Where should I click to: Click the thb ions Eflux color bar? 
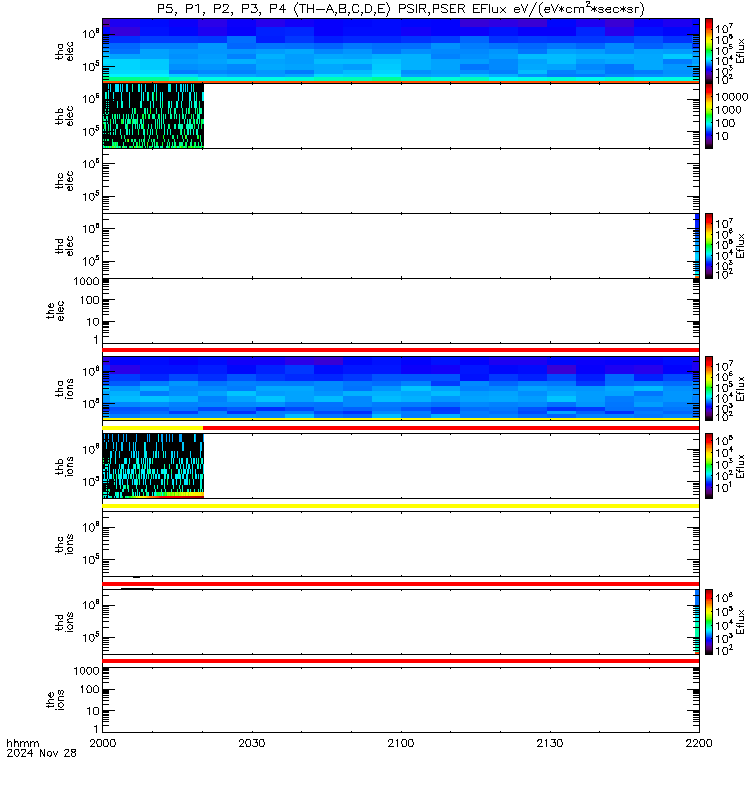[709, 466]
